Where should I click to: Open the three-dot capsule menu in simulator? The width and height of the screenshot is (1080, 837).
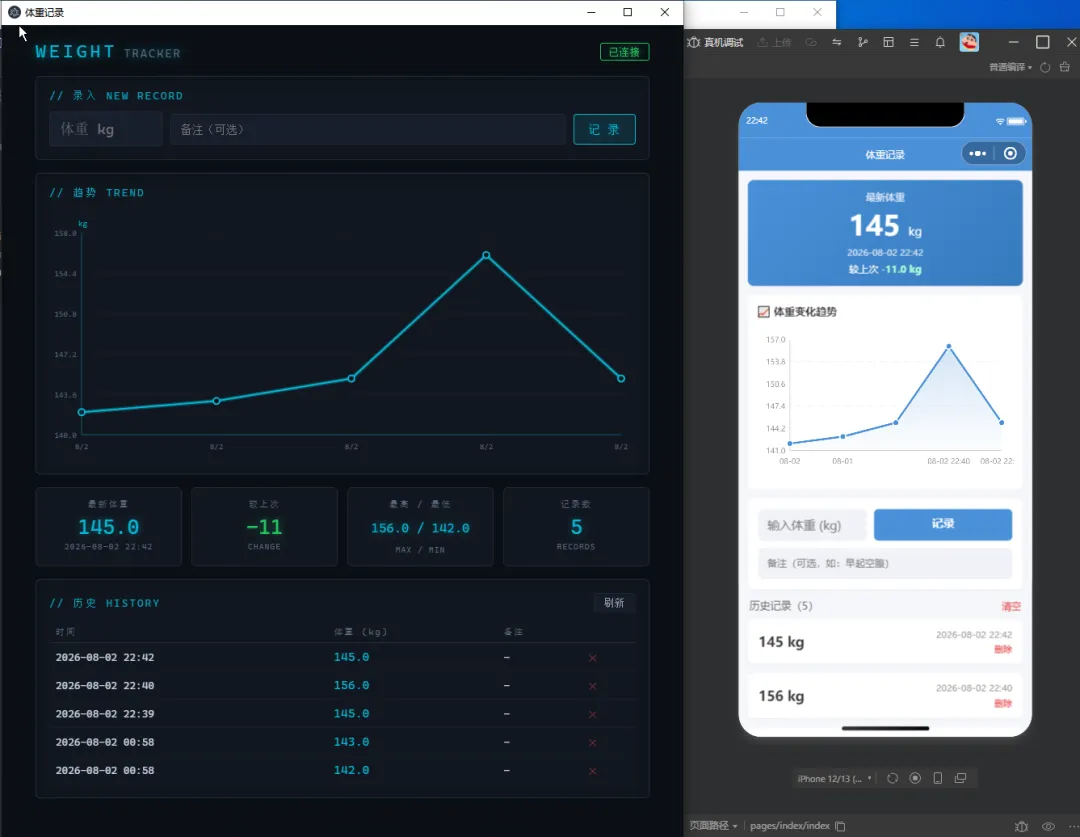point(977,154)
